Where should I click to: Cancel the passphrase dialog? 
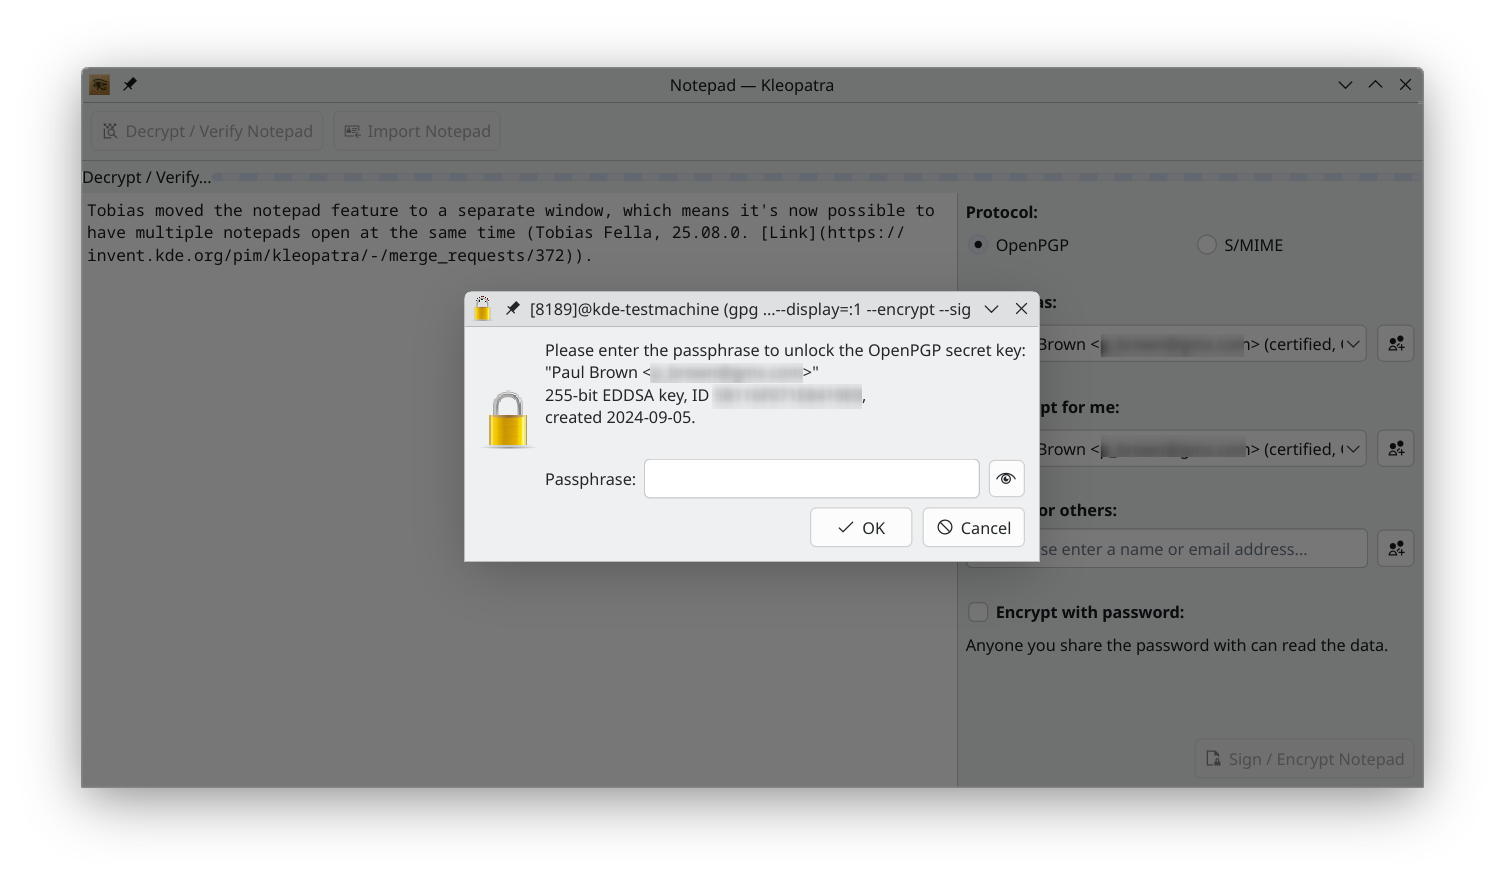click(973, 527)
